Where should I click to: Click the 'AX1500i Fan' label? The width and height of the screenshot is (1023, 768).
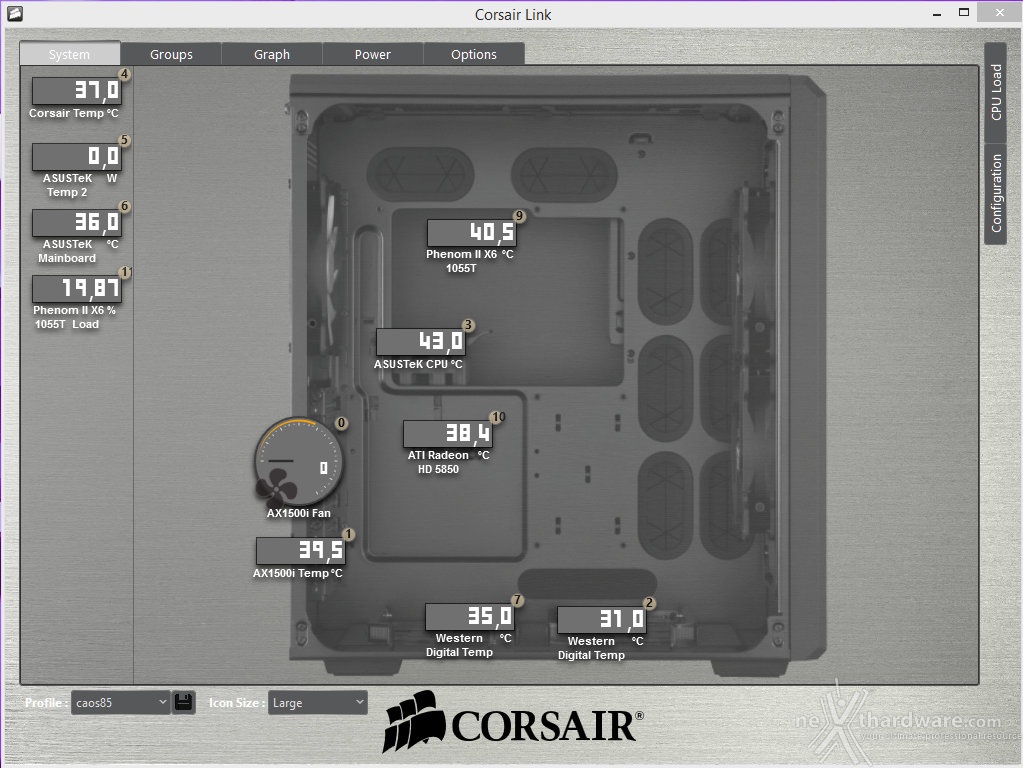(x=298, y=513)
